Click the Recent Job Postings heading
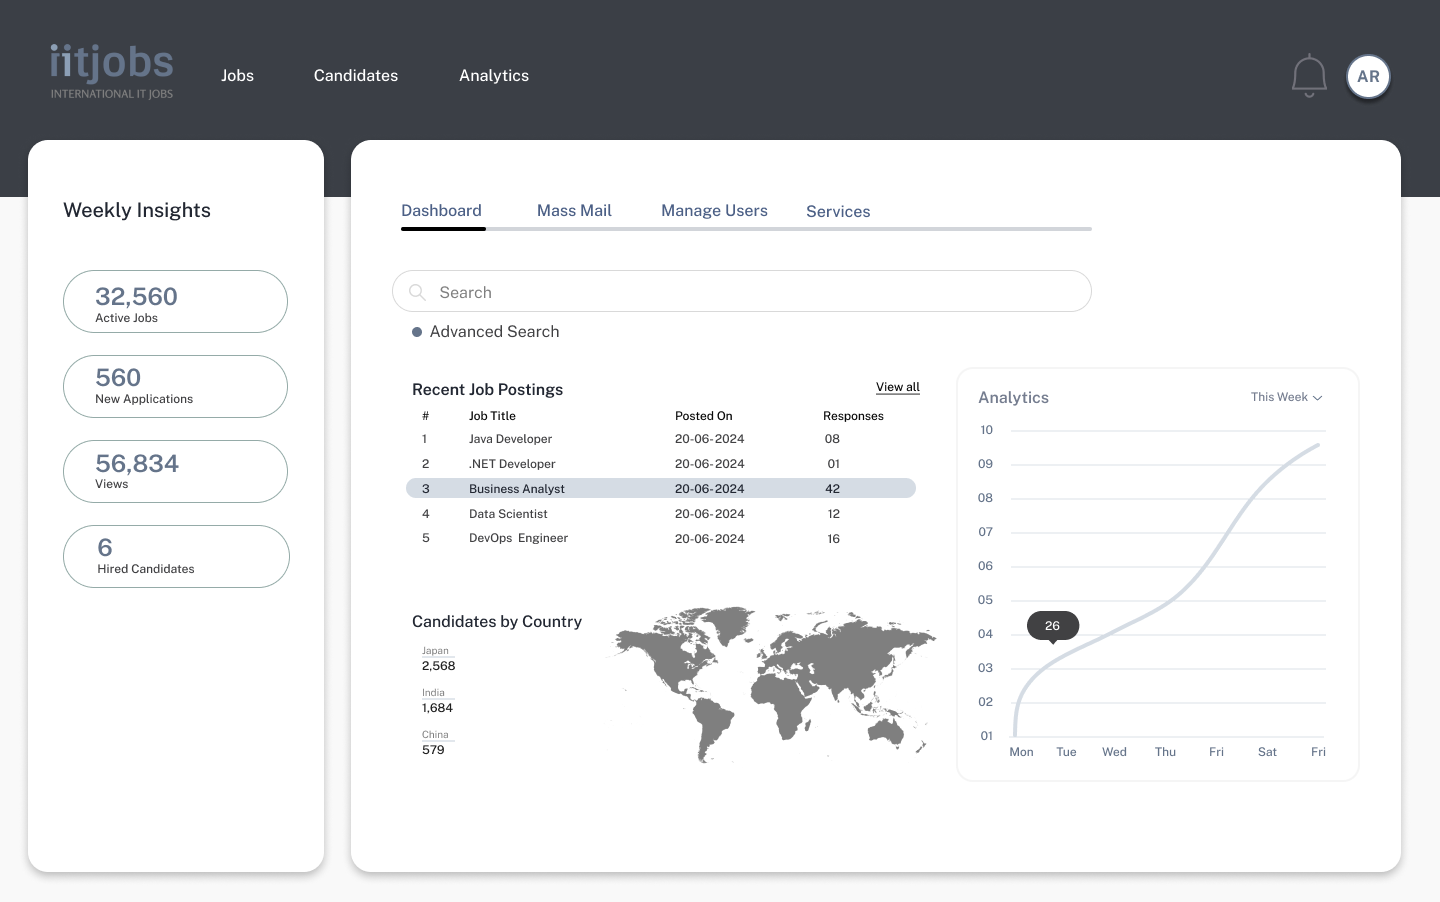The image size is (1440, 902). 487,390
